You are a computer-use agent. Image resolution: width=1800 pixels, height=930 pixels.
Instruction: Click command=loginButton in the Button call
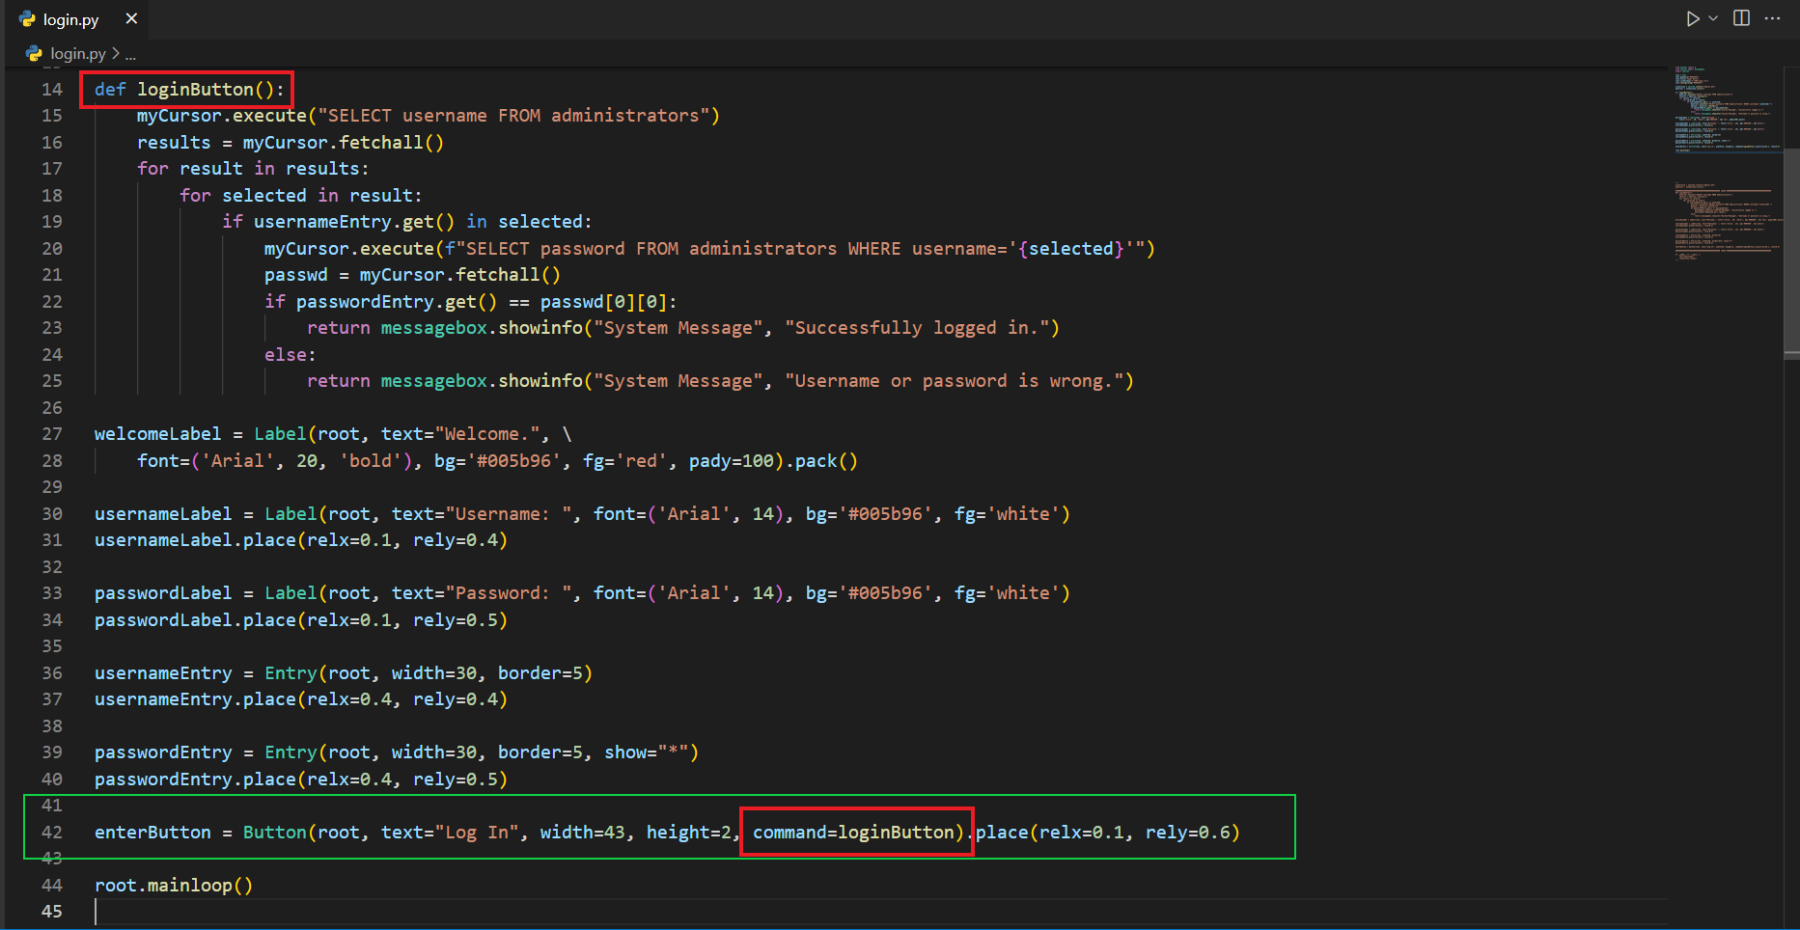point(855,833)
